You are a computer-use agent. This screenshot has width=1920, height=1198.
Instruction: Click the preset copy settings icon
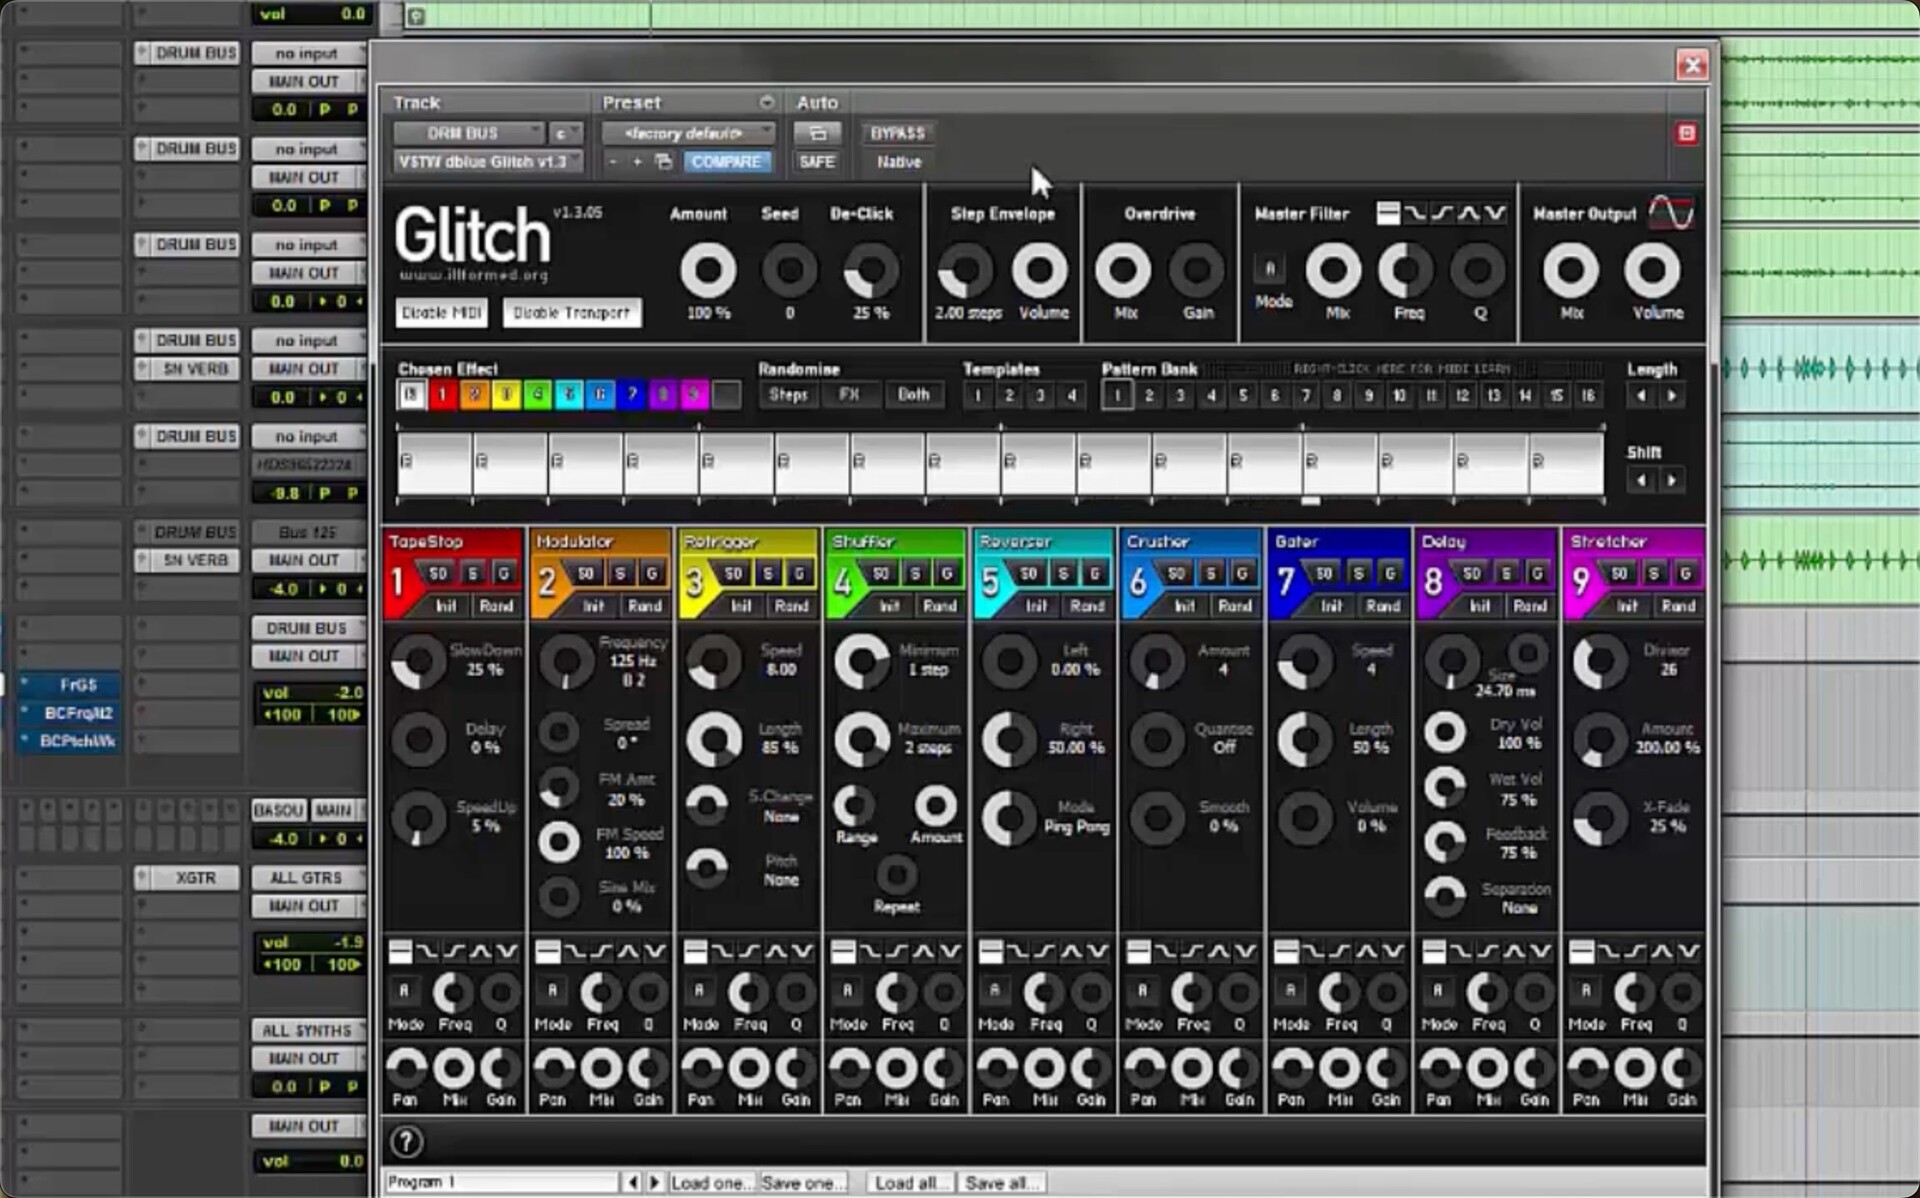coord(663,161)
